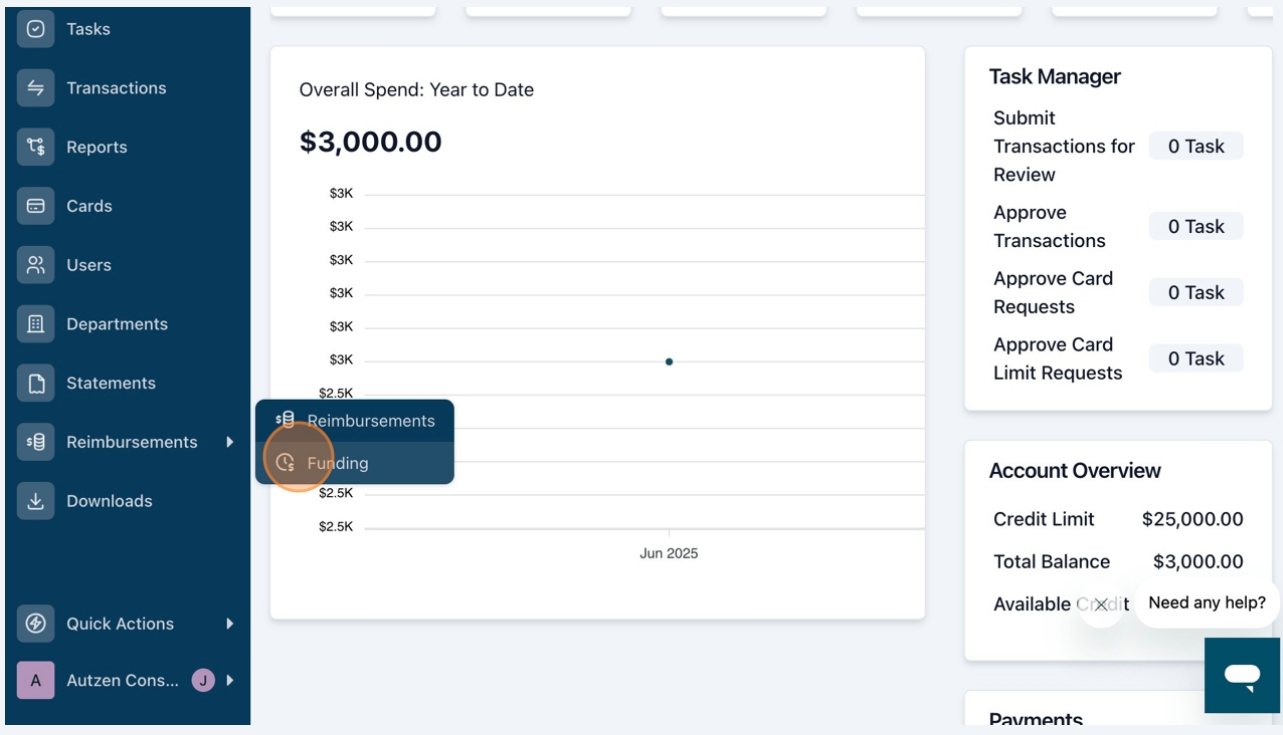Image resolution: width=1283 pixels, height=735 pixels.
Task: Click 0 Task beside Approve Card Requests
Action: [1196, 292]
